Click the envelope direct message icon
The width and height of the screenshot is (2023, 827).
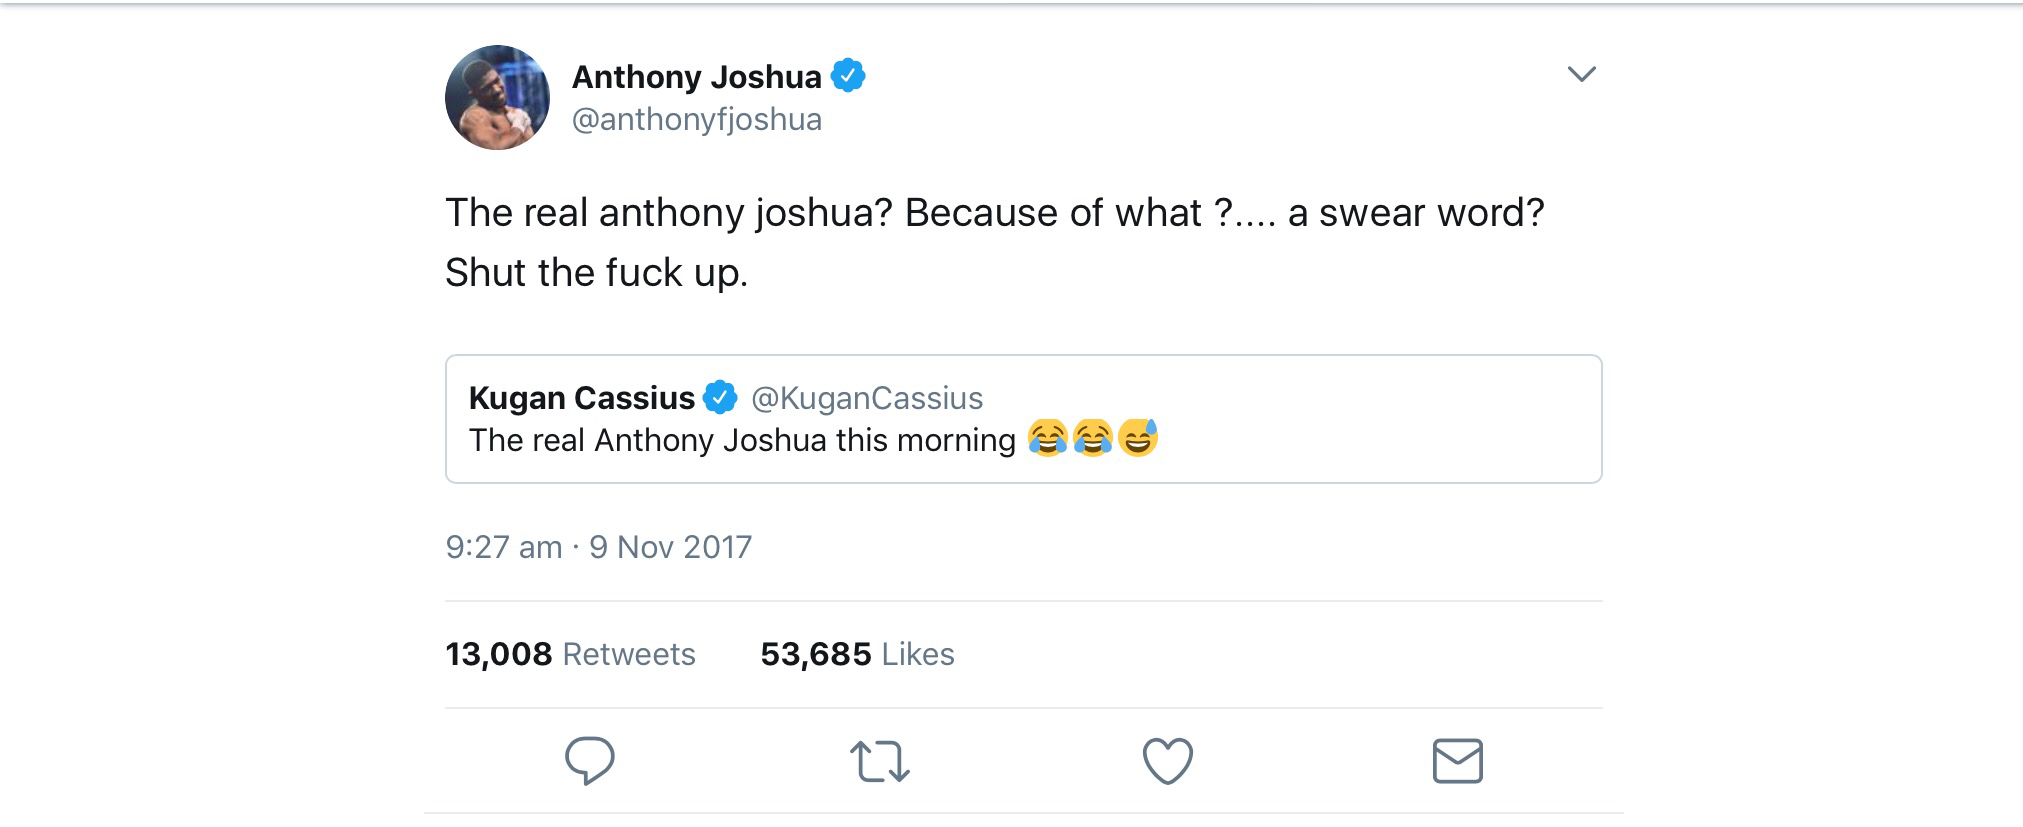coord(1457,761)
